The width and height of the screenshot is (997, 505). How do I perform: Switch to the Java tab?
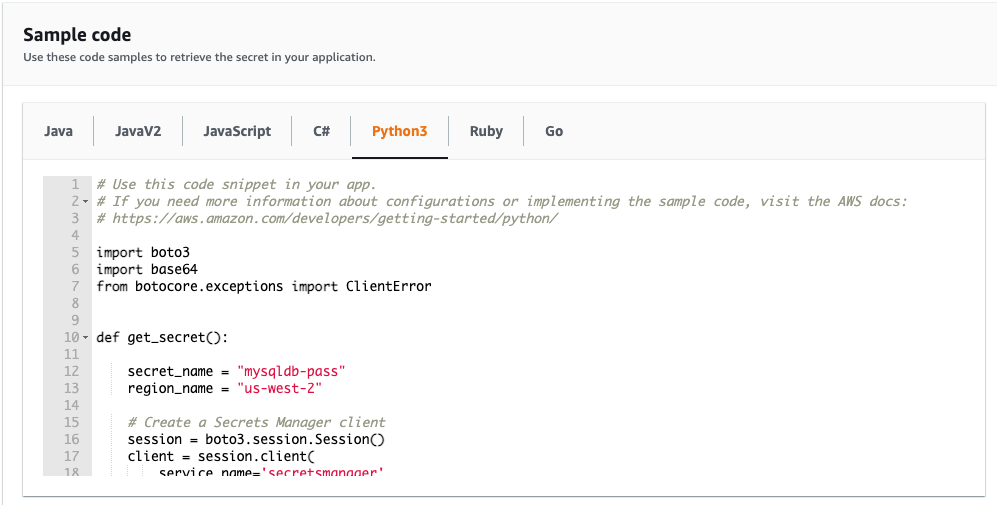click(x=58, y=131)
